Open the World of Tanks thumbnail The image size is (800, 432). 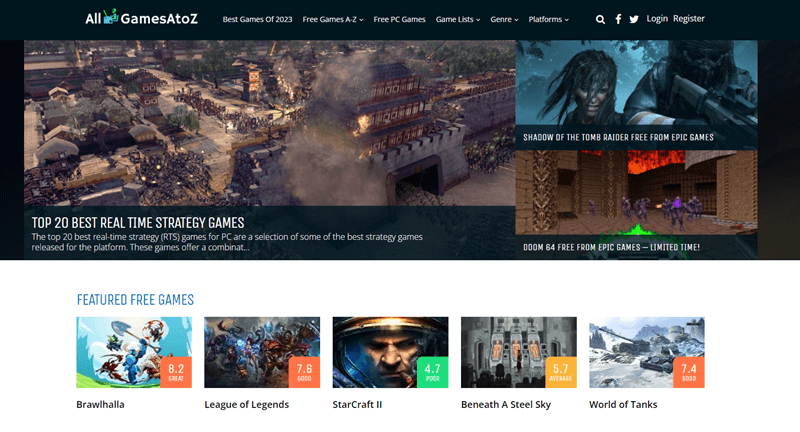click(647, 352)
